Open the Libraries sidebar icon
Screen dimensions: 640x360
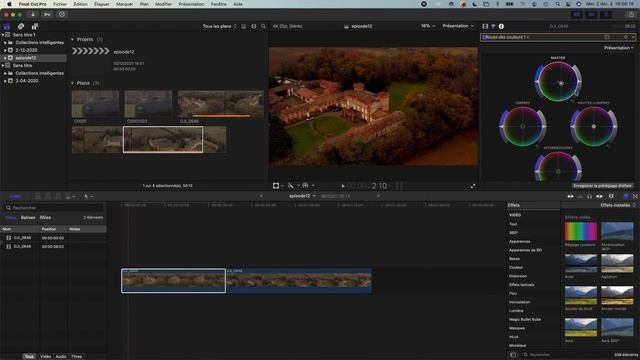pos(7,26)
